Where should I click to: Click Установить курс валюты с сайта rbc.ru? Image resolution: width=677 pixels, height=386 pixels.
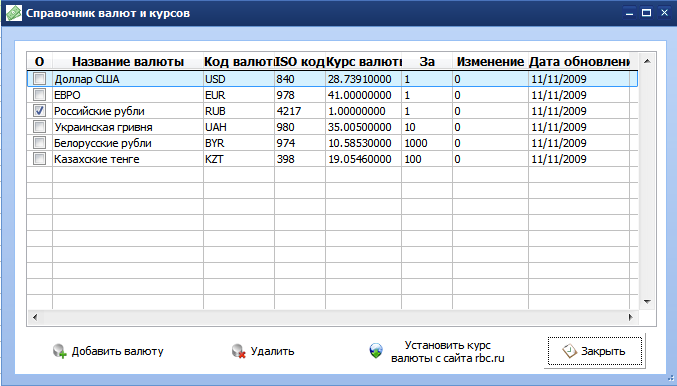coord(448,351)
